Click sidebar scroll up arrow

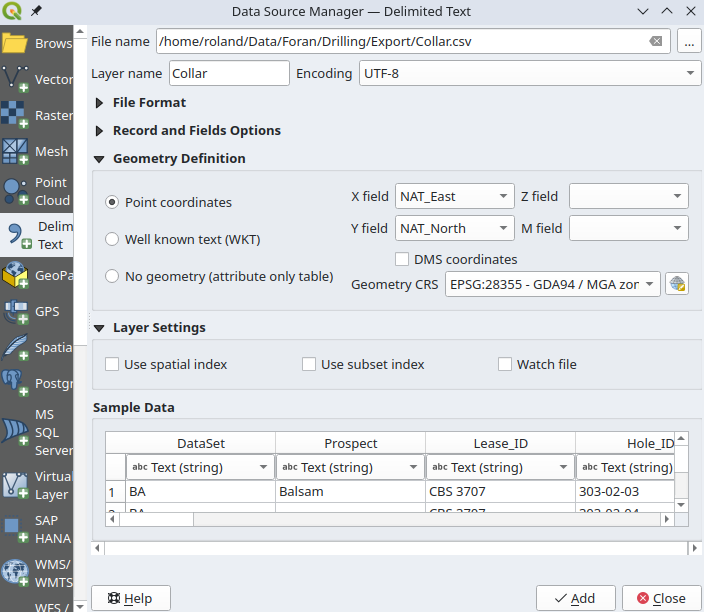tap(80, 31)
